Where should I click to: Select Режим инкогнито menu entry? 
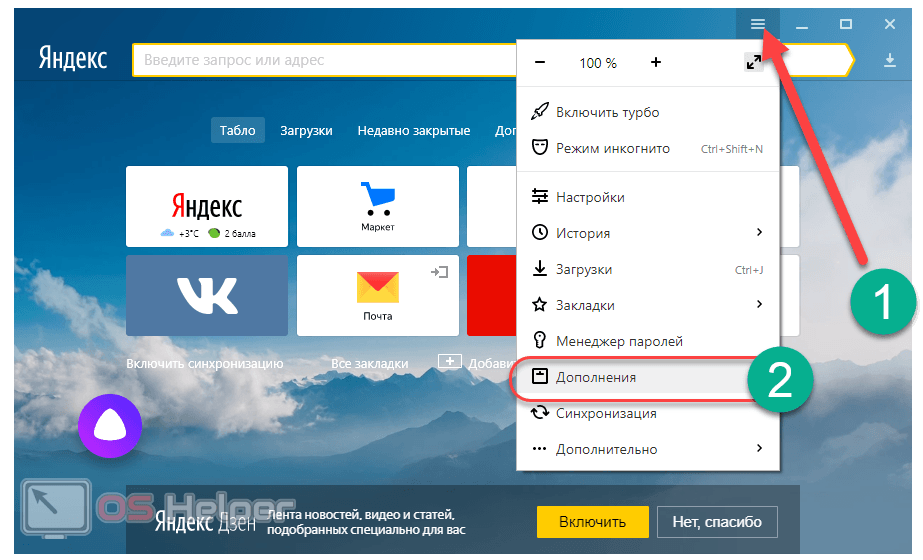click(648, 148)
